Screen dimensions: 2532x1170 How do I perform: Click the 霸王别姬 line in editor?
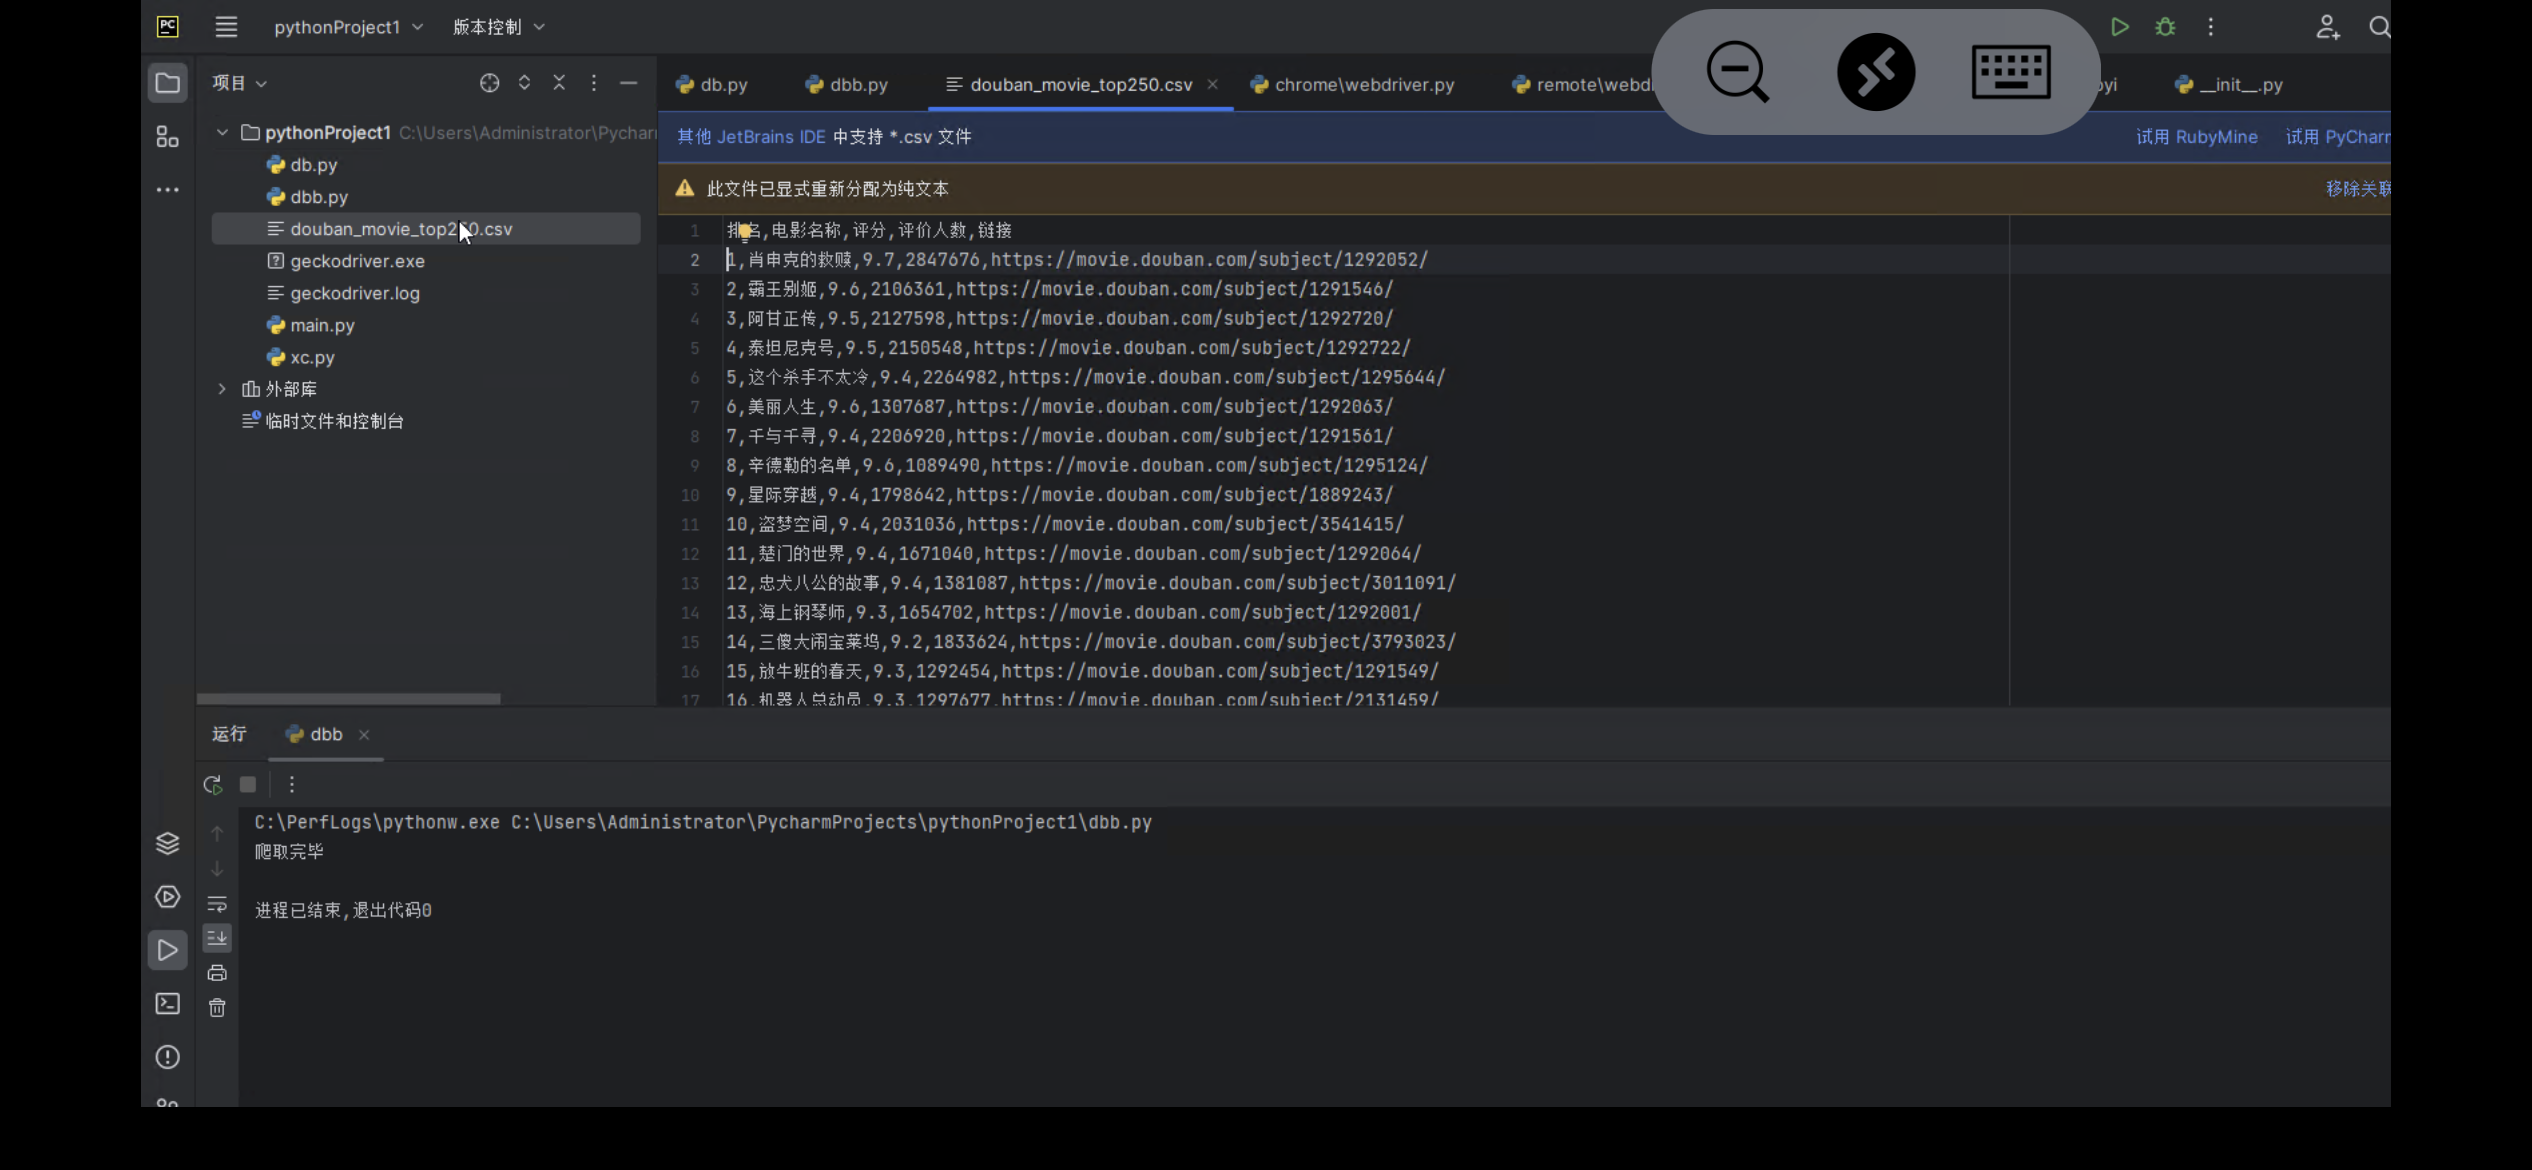pyautogui.click(x=1060, y=289)
